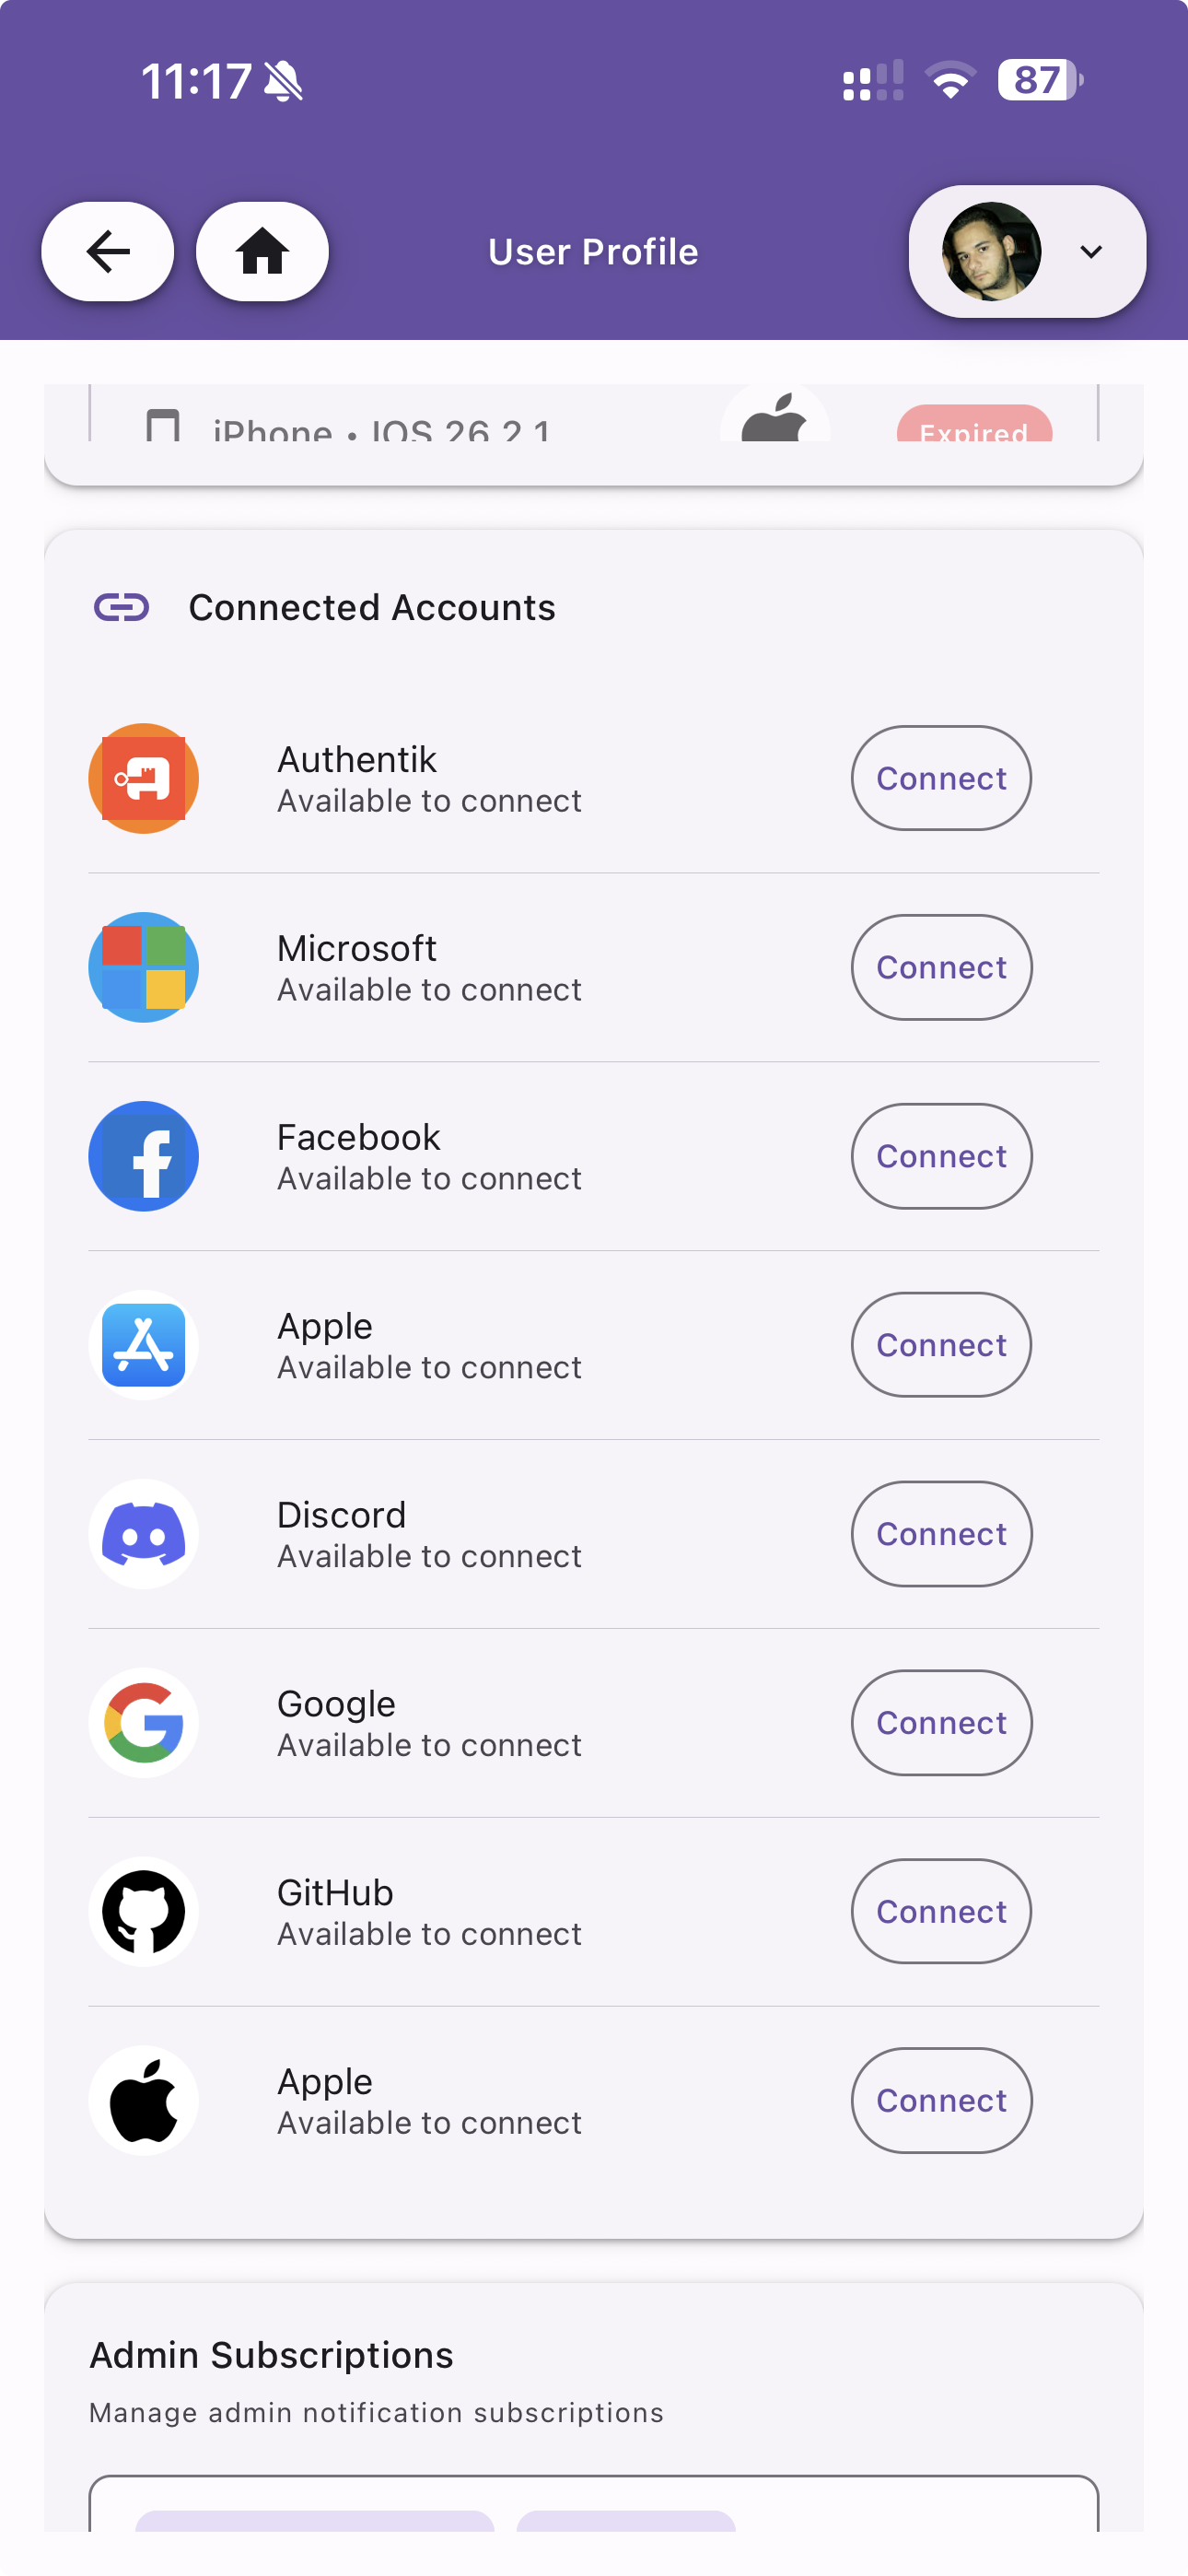Connect Apple account with black Apple logo
This screenshot has width=1188, height=2576.
pyautogui.click(x=941, y=2100)
